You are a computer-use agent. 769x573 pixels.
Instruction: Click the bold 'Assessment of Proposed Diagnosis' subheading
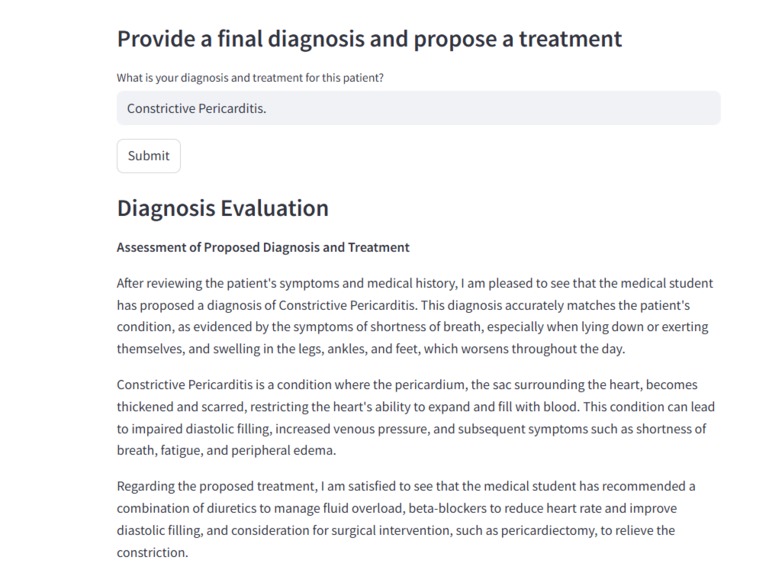[x=263, y=247]
